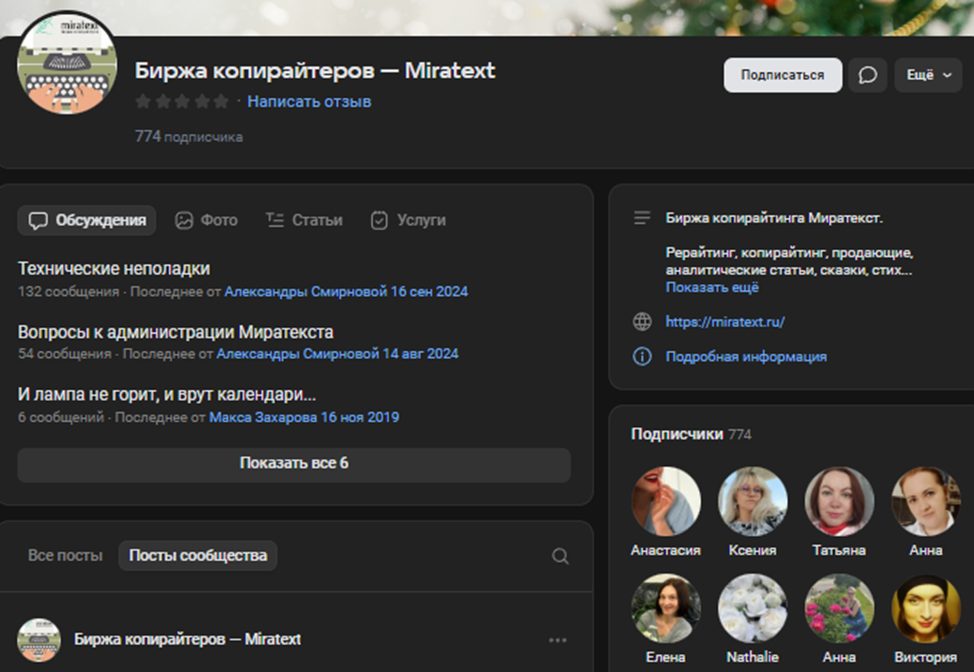Open subscriber Татьяна's avatar

coord(839,501)
